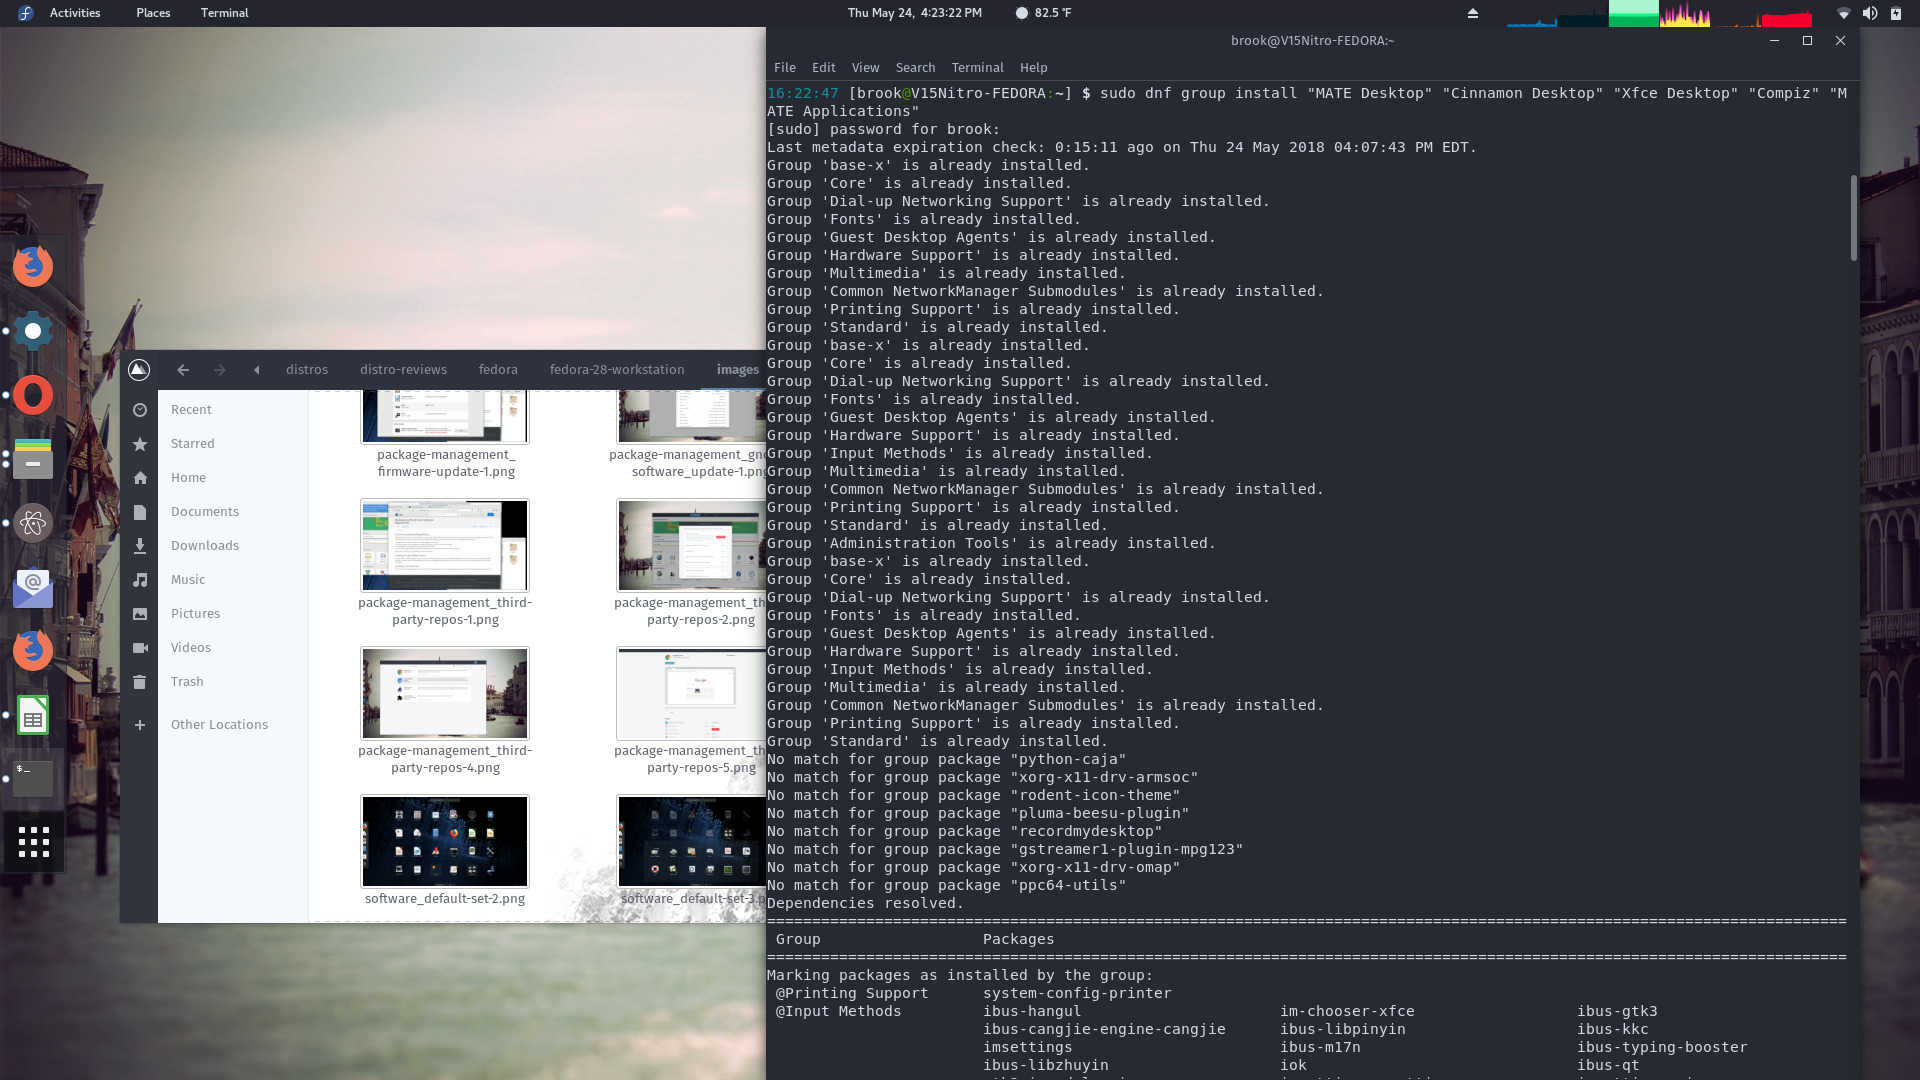Select software_default-set-2.png thumbnail
This screenshot has height=1080, width=1920.
[445, 841]
